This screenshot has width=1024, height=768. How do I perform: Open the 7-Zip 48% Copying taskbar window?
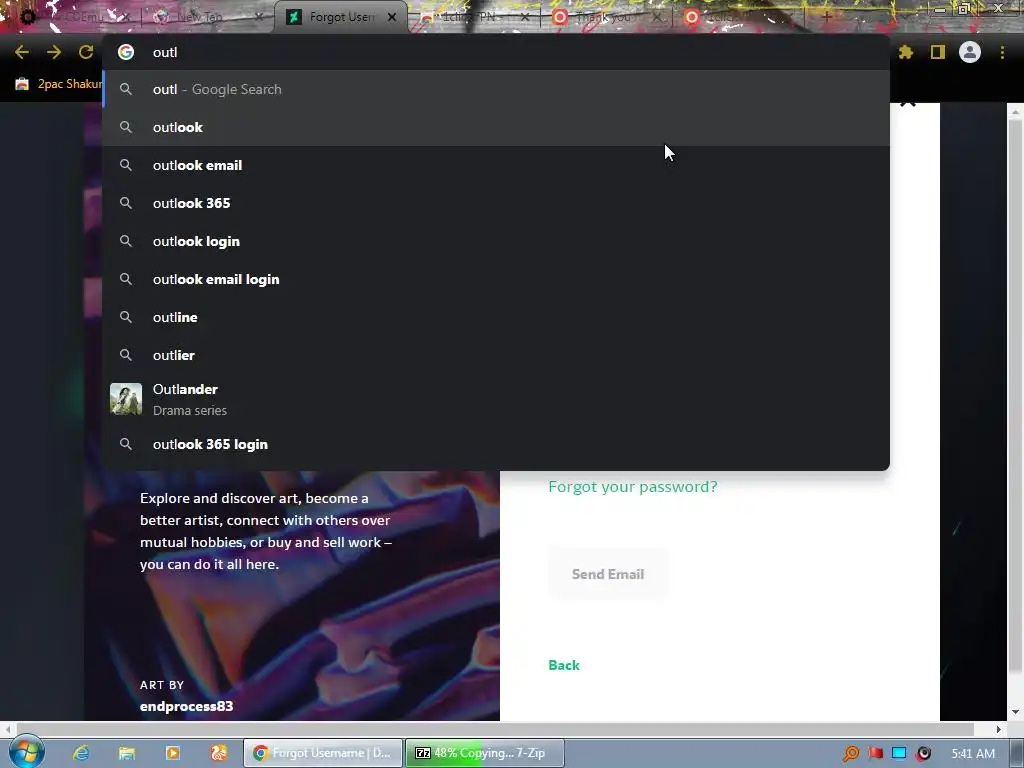tap(484, 753)
